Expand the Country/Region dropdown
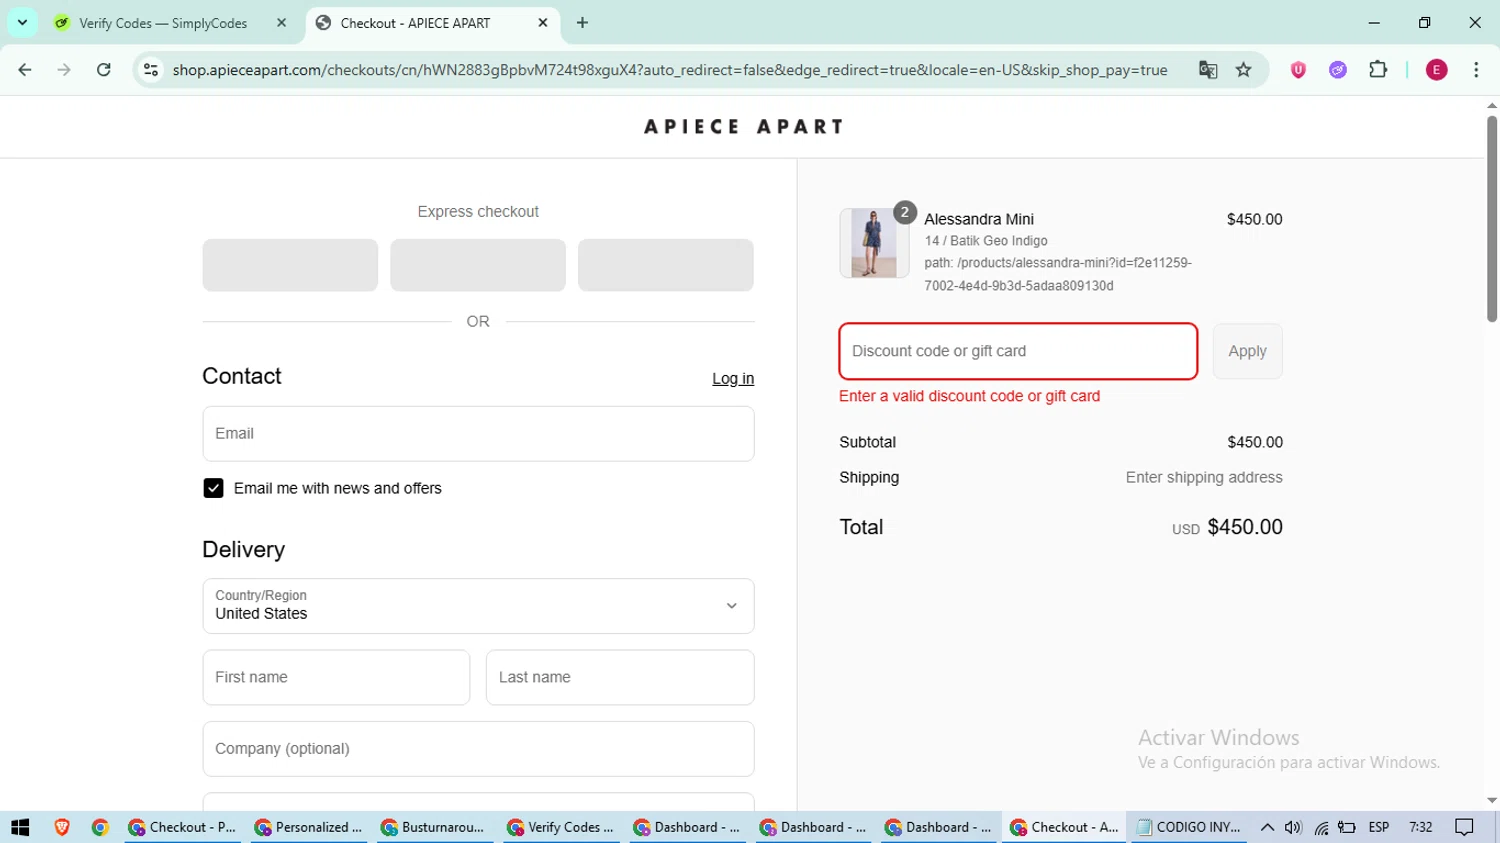Viewport: 1500px width, 843px height. tap(478, 606)
